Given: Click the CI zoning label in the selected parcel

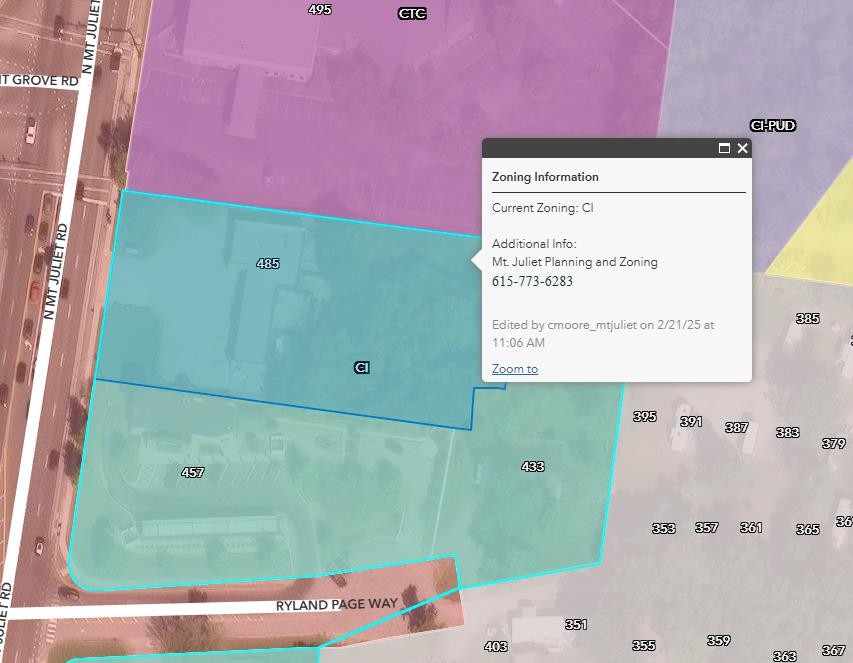Looking at the screenshot, I should (362, 368).
